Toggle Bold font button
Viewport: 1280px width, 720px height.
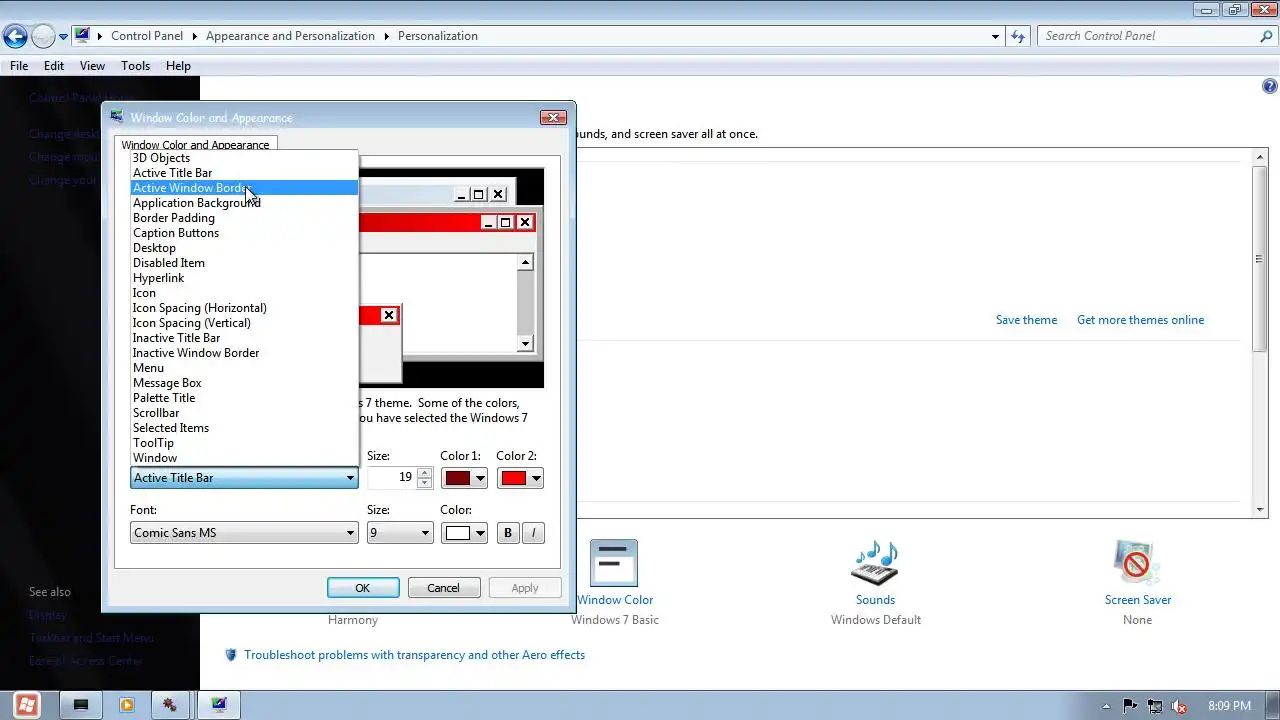tap(508, 533)
